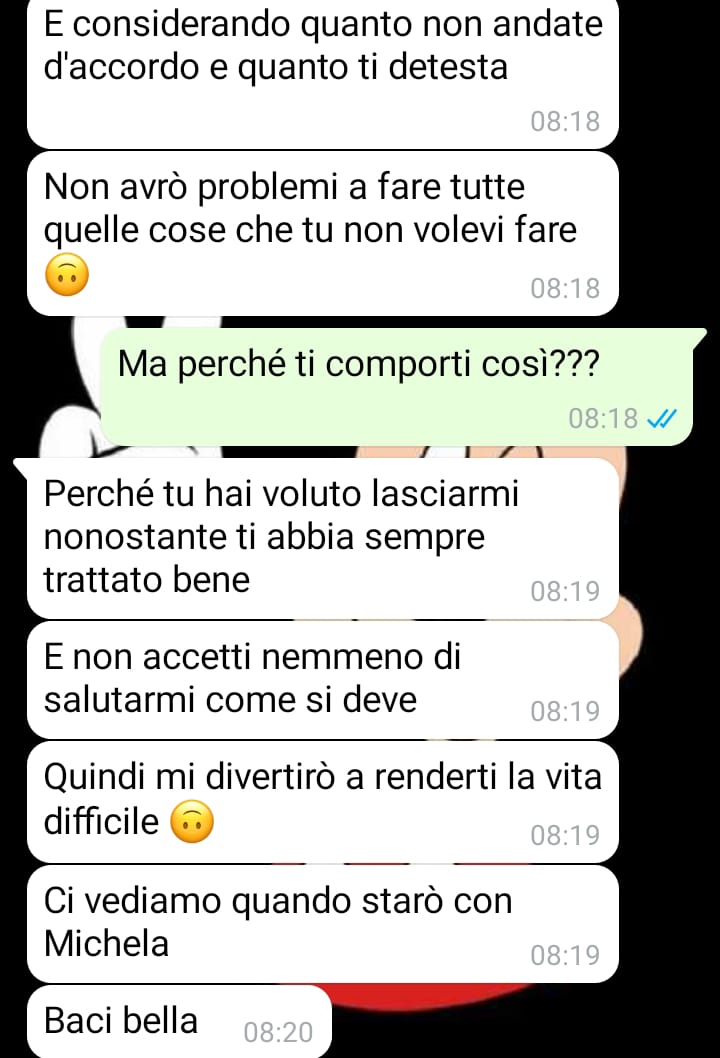The width and height of the screenshot is (720, 1058).
Task: Select the "Non avrò problemi a fare tutte" message
Action: (x=323, y=233)
